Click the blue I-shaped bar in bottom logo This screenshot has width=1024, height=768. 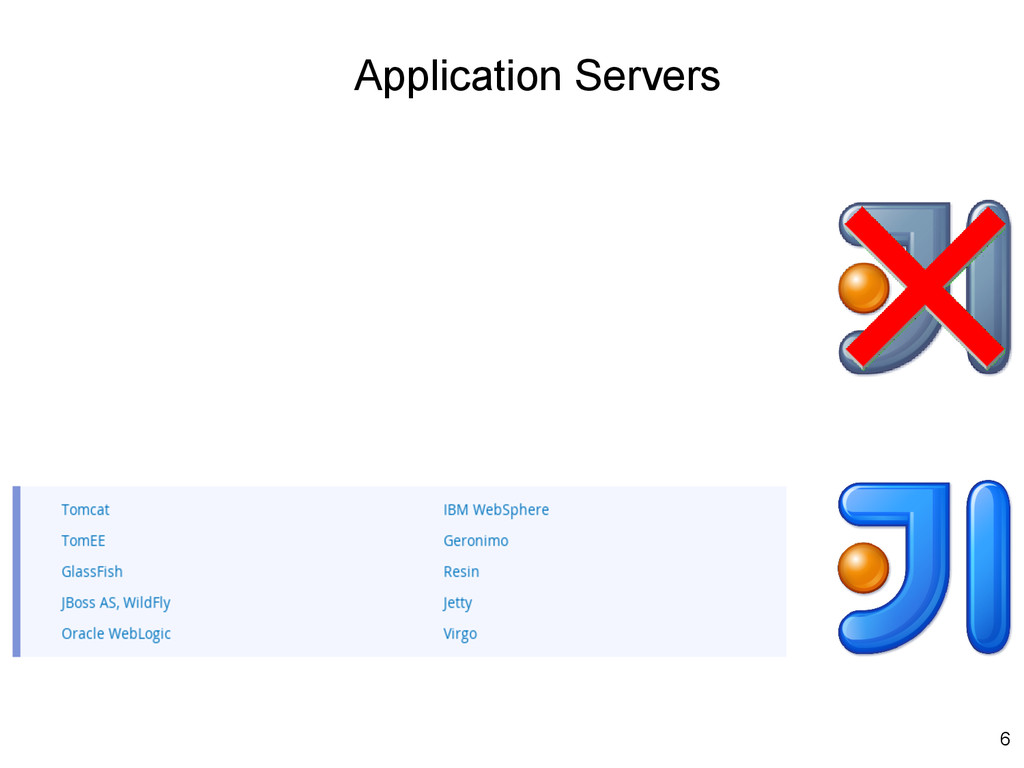click(x=989, y=567)
